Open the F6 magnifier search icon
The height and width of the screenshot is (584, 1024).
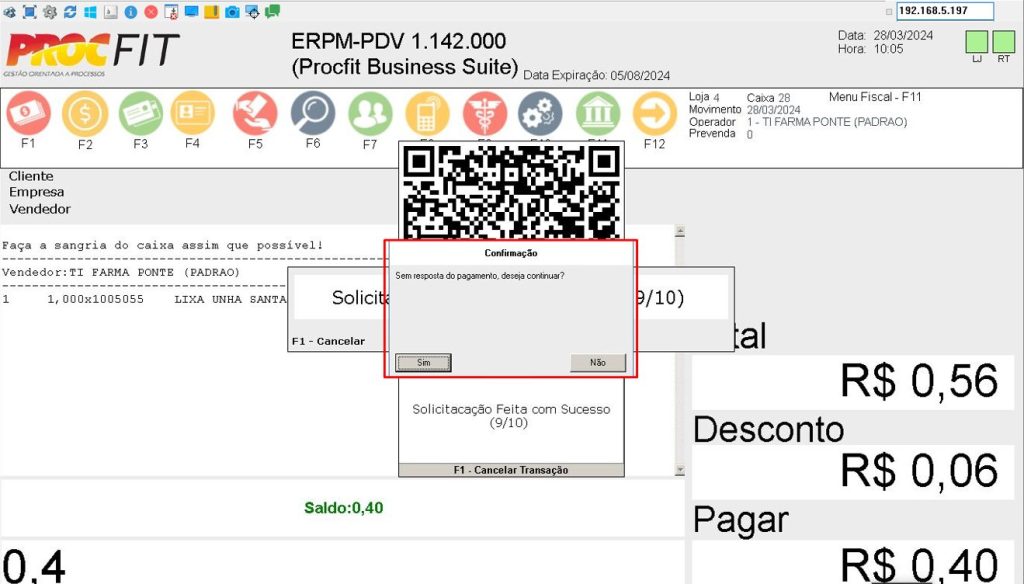point(313,113)
